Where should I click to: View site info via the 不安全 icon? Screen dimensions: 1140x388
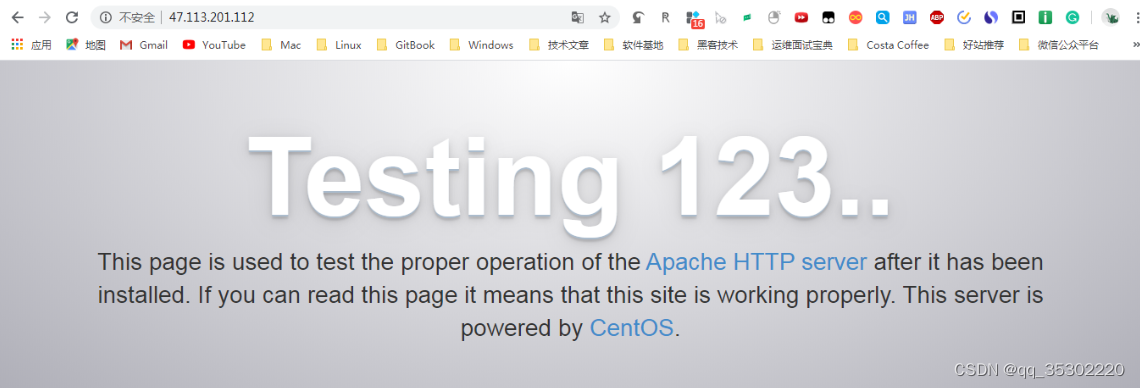(x=106, y=17)
